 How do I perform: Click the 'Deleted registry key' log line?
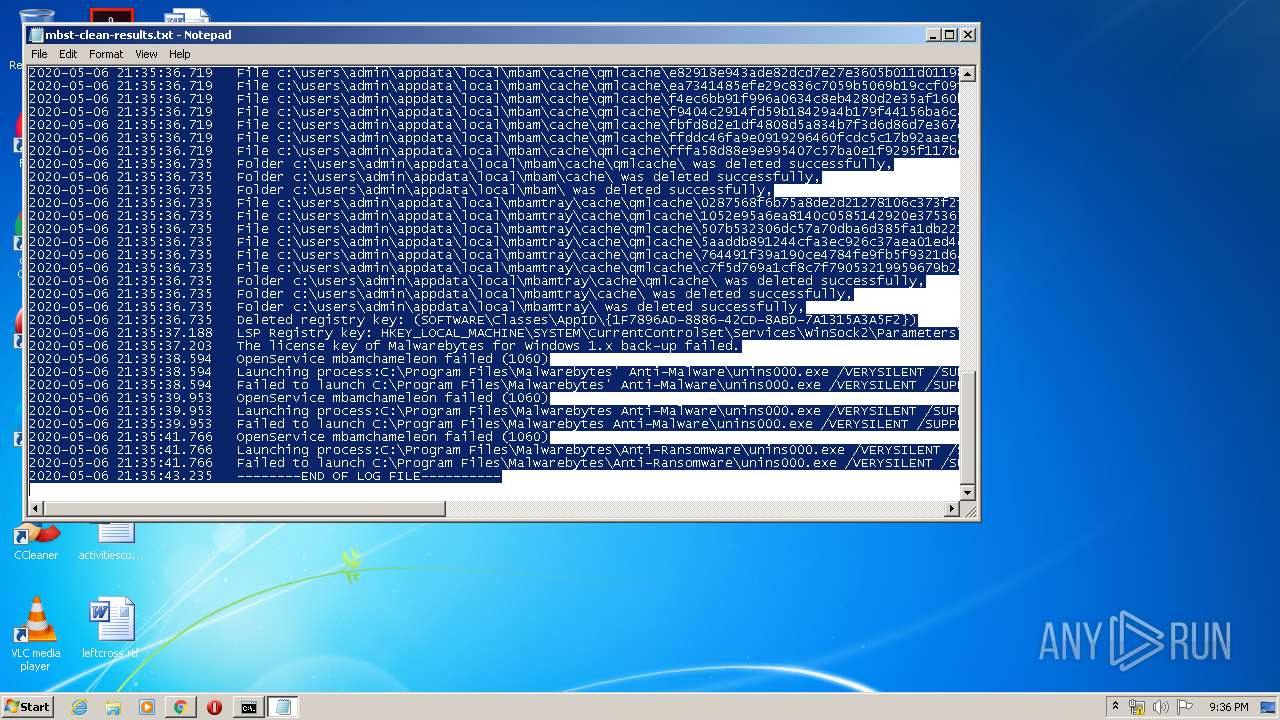pos(474,320)
